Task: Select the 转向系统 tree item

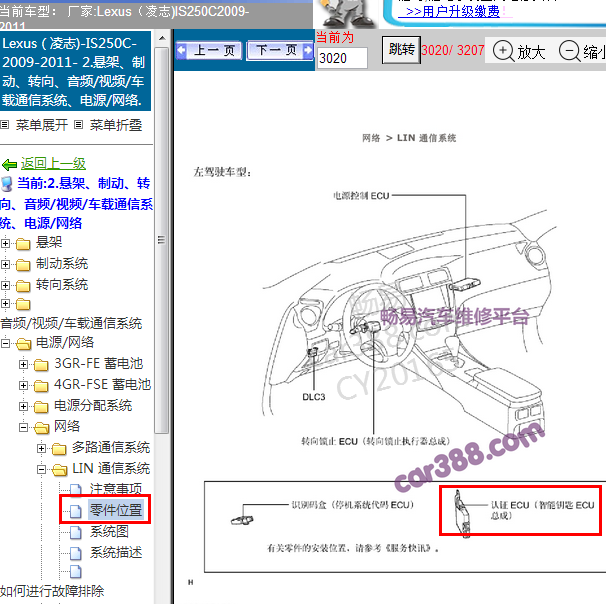Action: (62, 284)
